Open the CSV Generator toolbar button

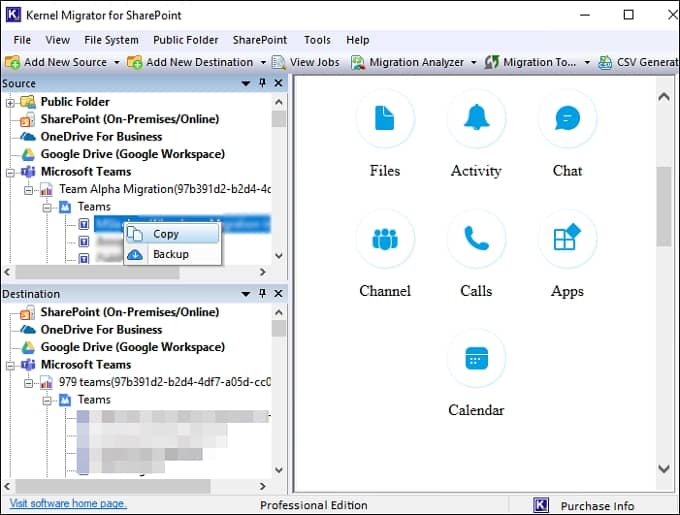pos(638,62)
